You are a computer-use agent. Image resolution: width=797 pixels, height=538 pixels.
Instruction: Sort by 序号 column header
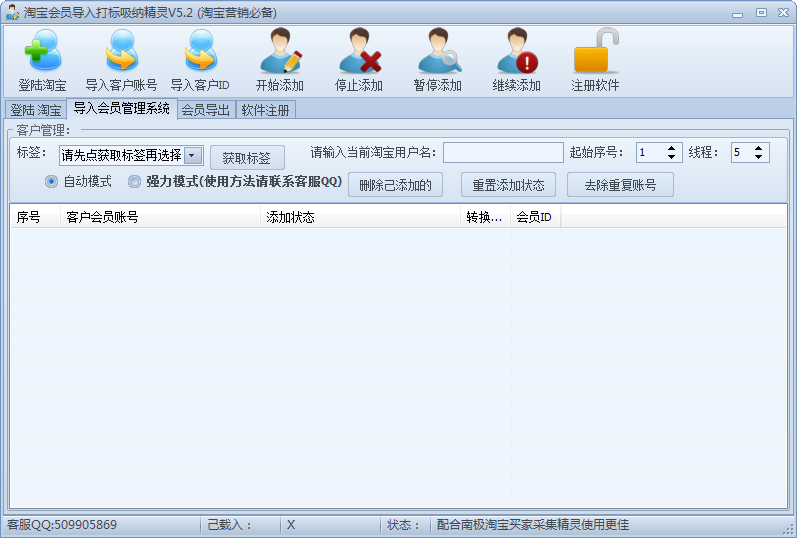click(x=36, y=217)
